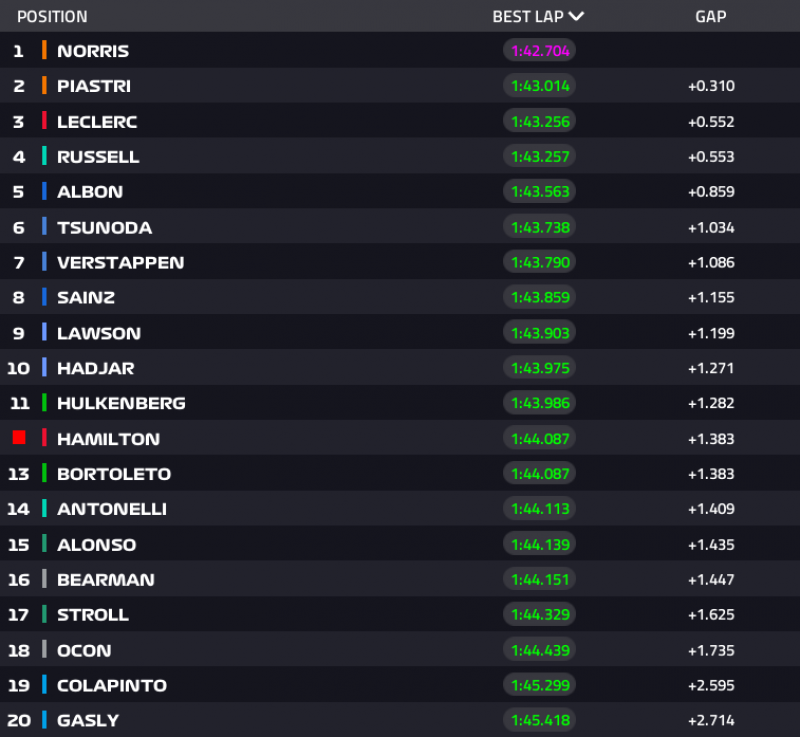The image size is (800, 737).
Task: Click Hulkenberg's green team color bar
Action: 44,403
